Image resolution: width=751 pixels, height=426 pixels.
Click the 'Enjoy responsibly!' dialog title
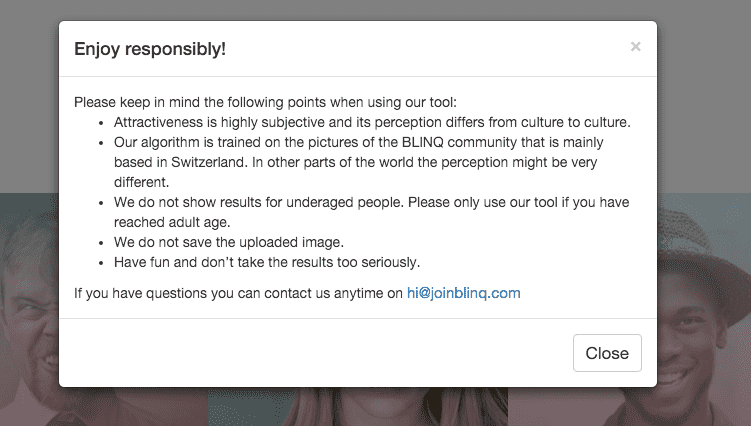point(150,48)
